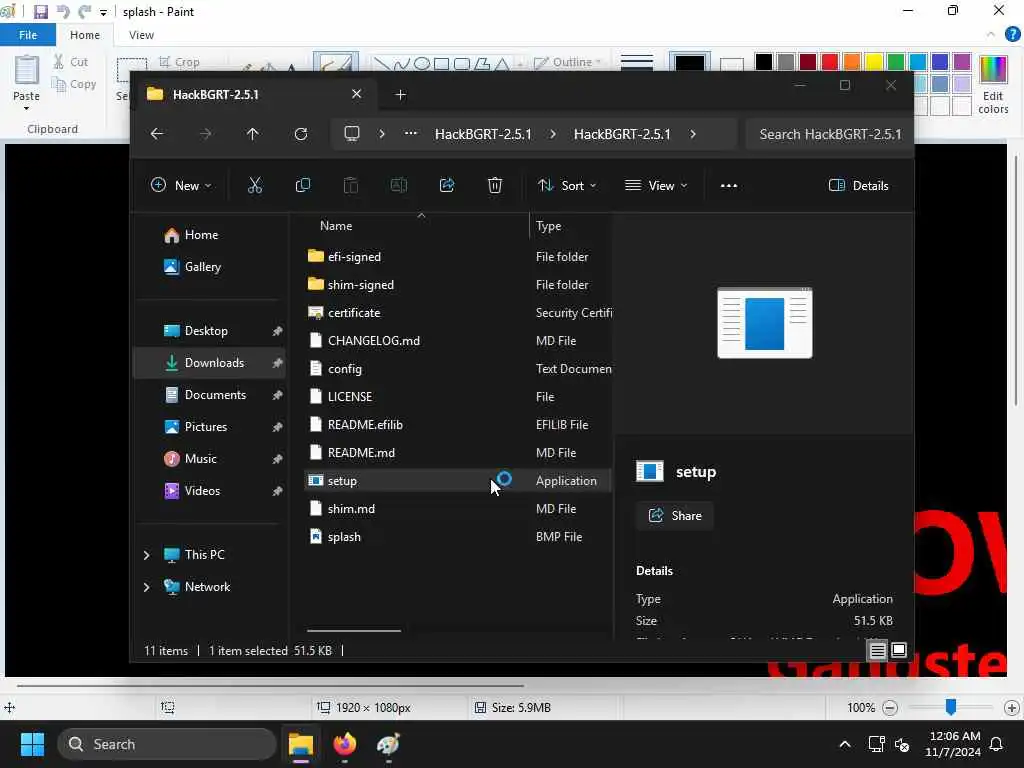Switch to details list view icon in status bar
The height and width of the screenshot is (768, 1024).
click(x=877, y=650)
